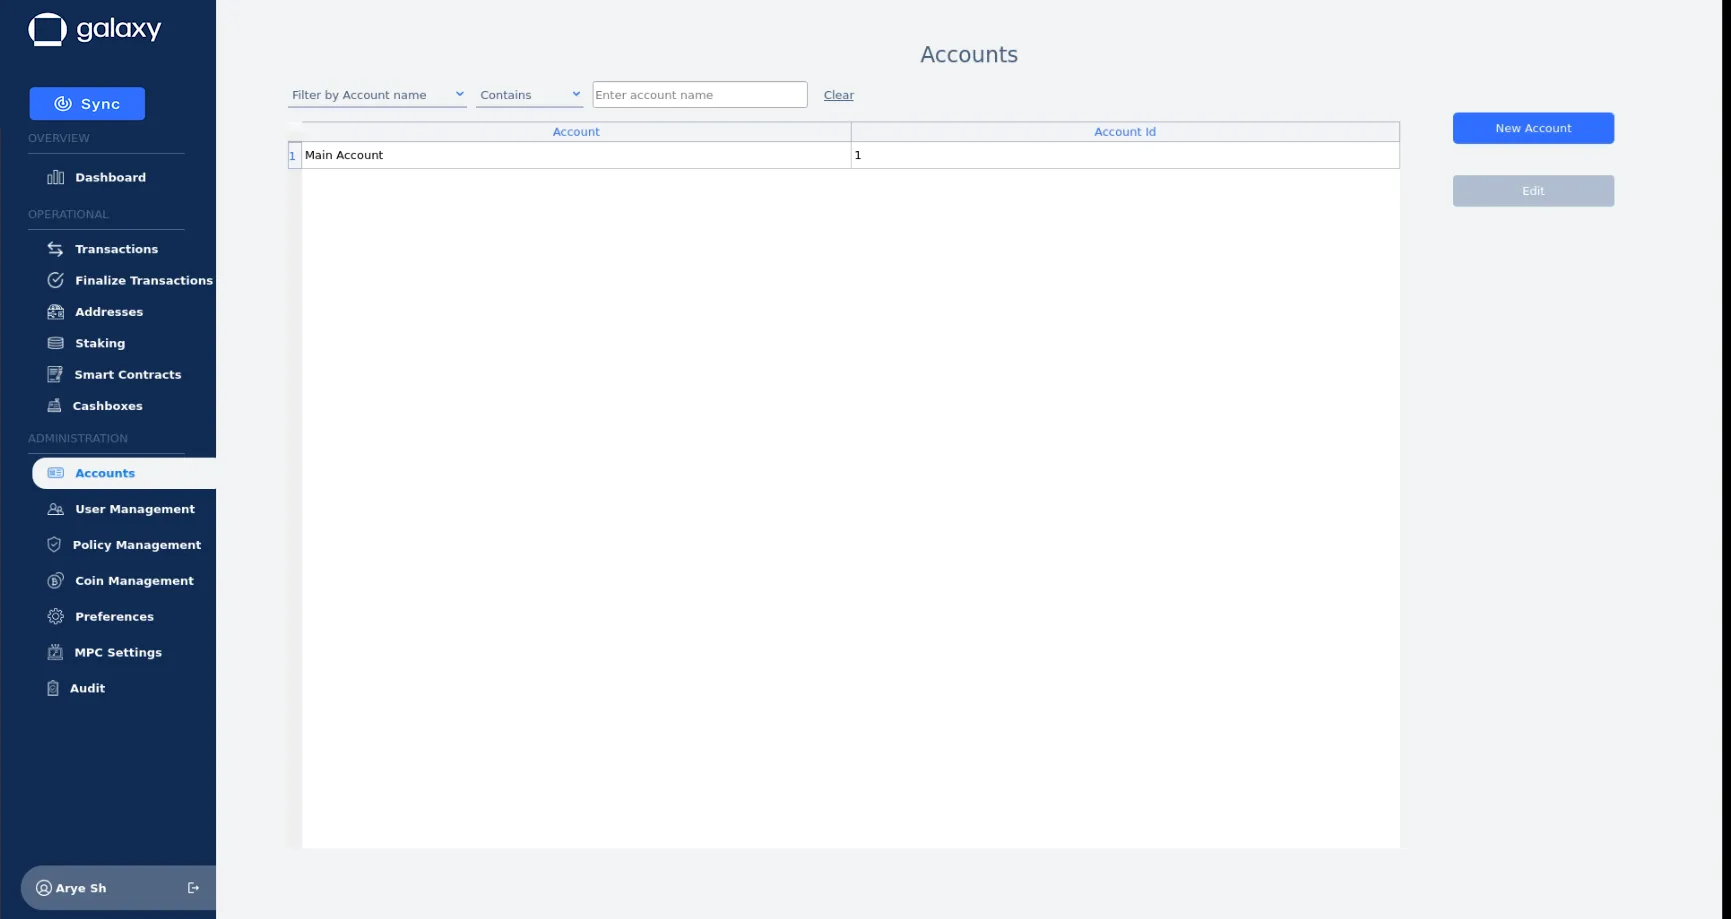Screen dimensions: 1731x919
Task: Open User Management section
Action: (x=135, y=509)
